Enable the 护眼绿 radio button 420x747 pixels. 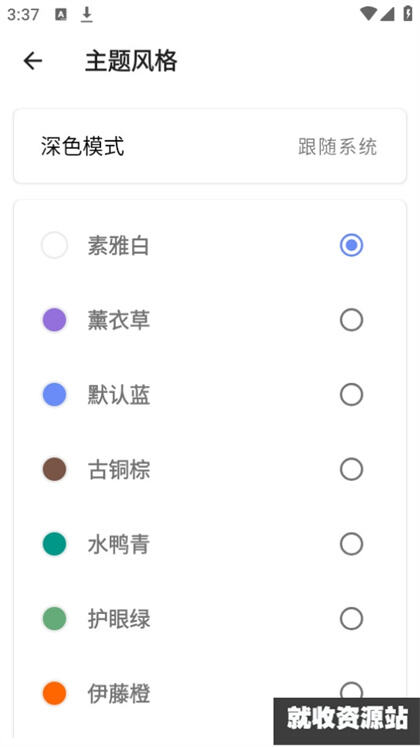click(351, 619)
